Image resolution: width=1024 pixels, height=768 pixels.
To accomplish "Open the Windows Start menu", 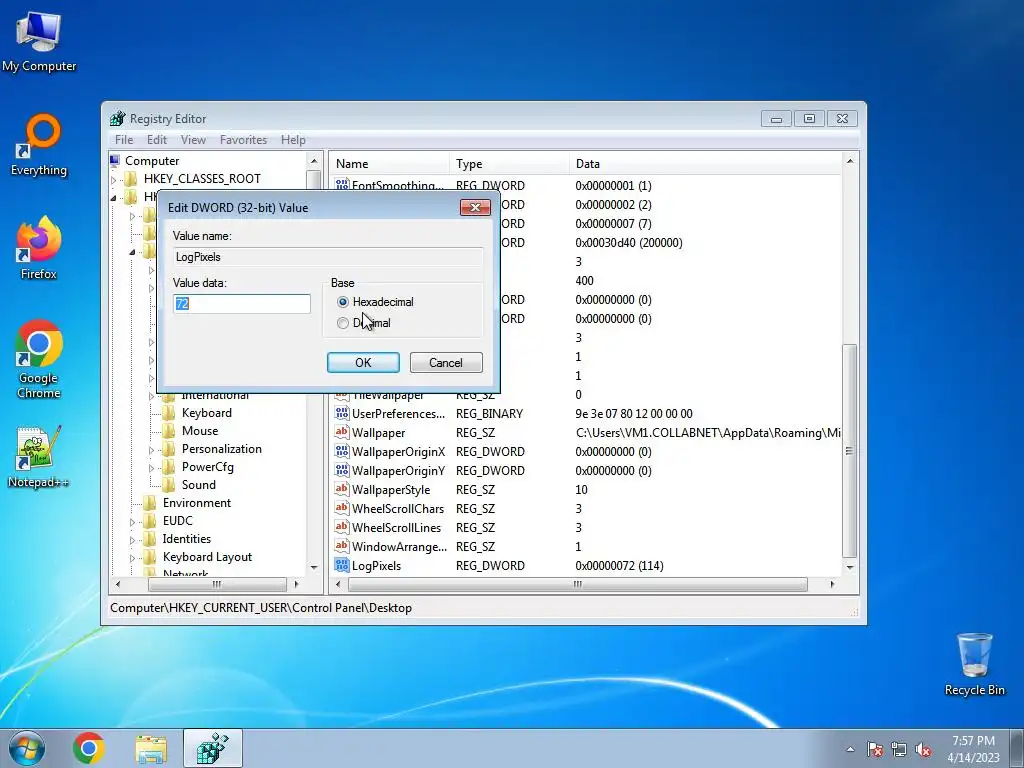I will tap(27, 748).
